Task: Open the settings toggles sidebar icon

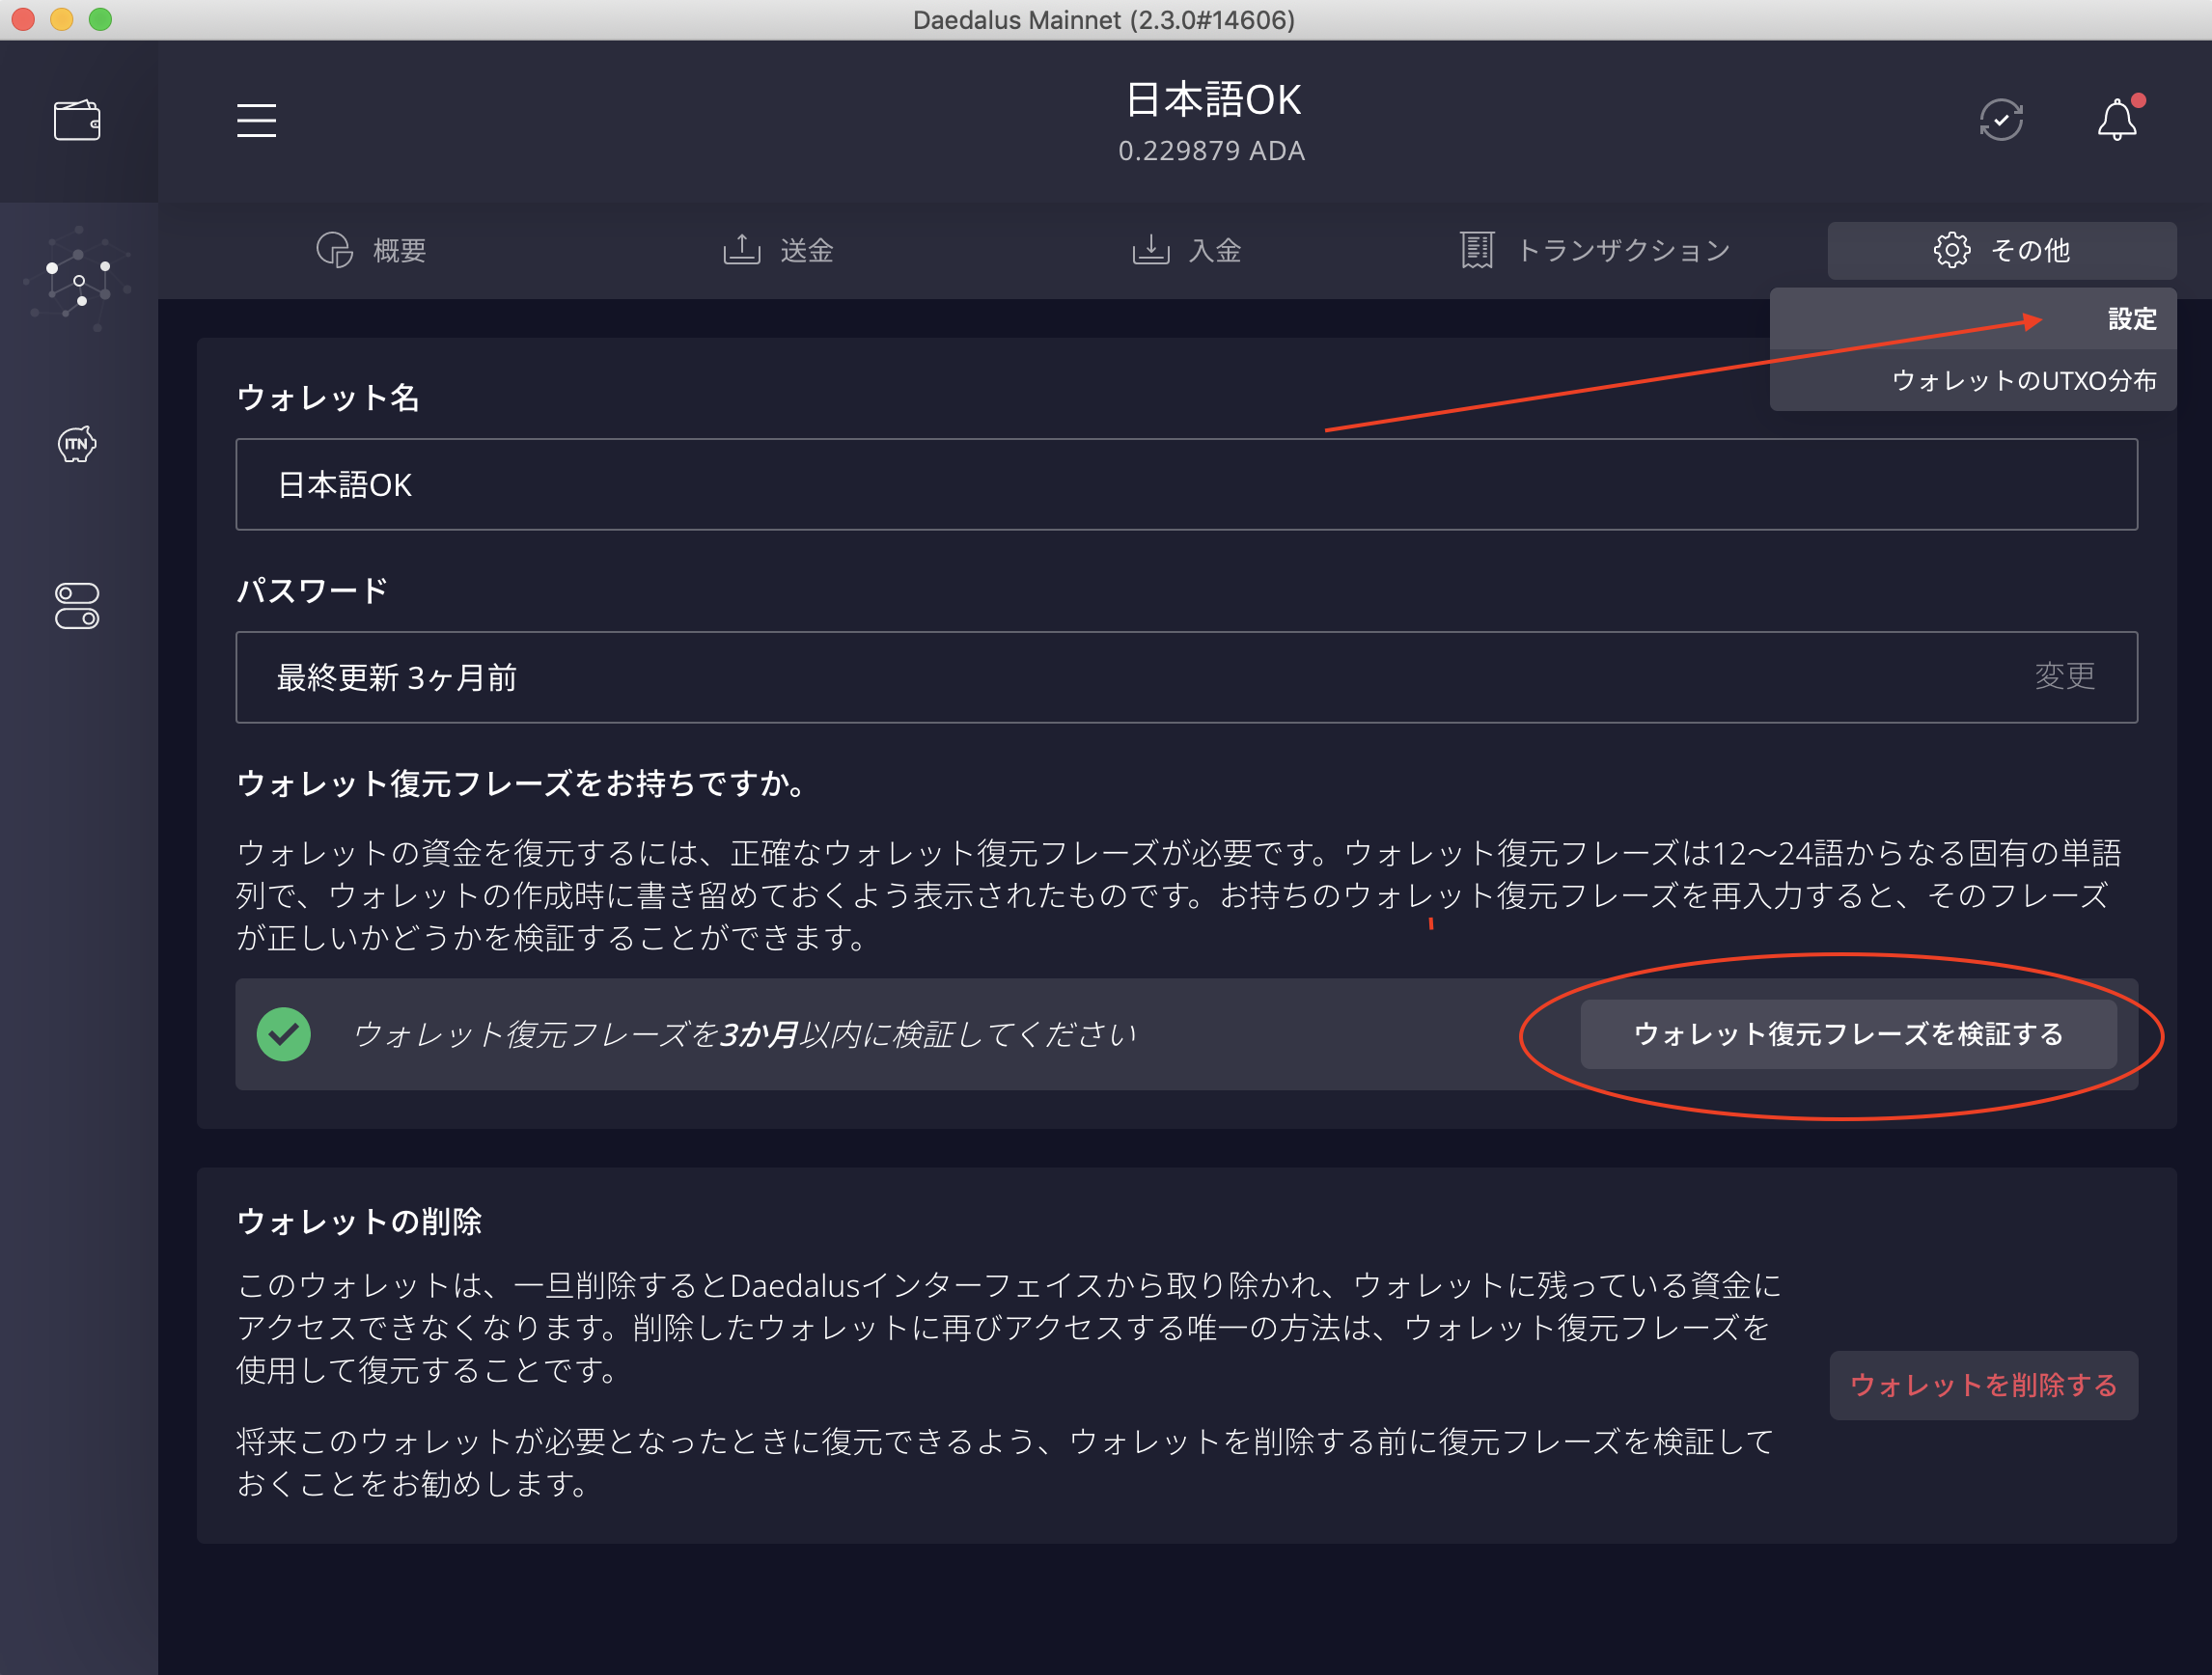Action: tap(77, 606)
